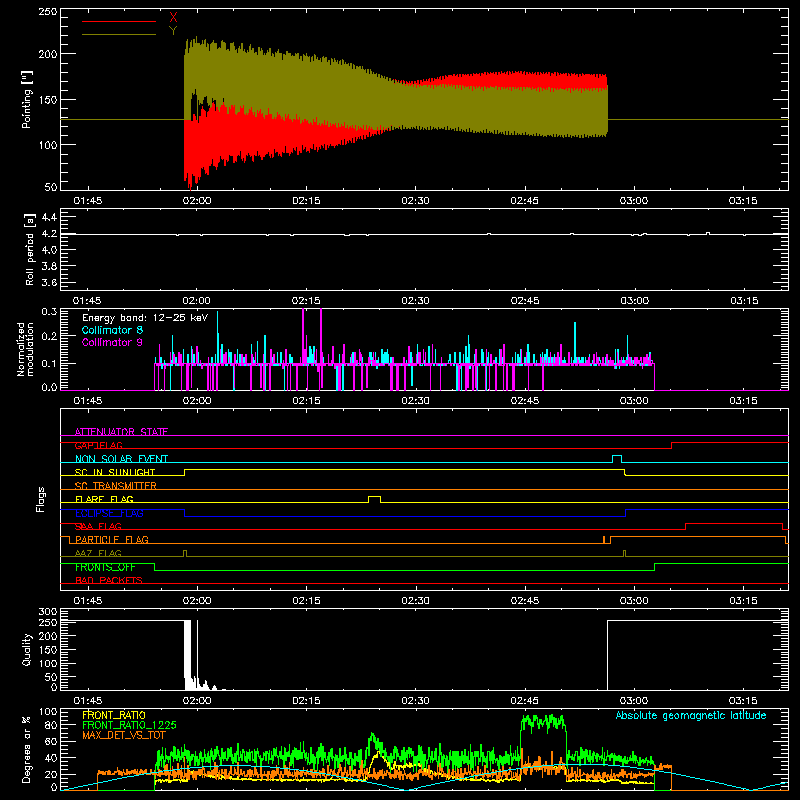800x800 pixels.
Task: Click the 03:15 time label under the Flags plot
Action: (743, 601)
